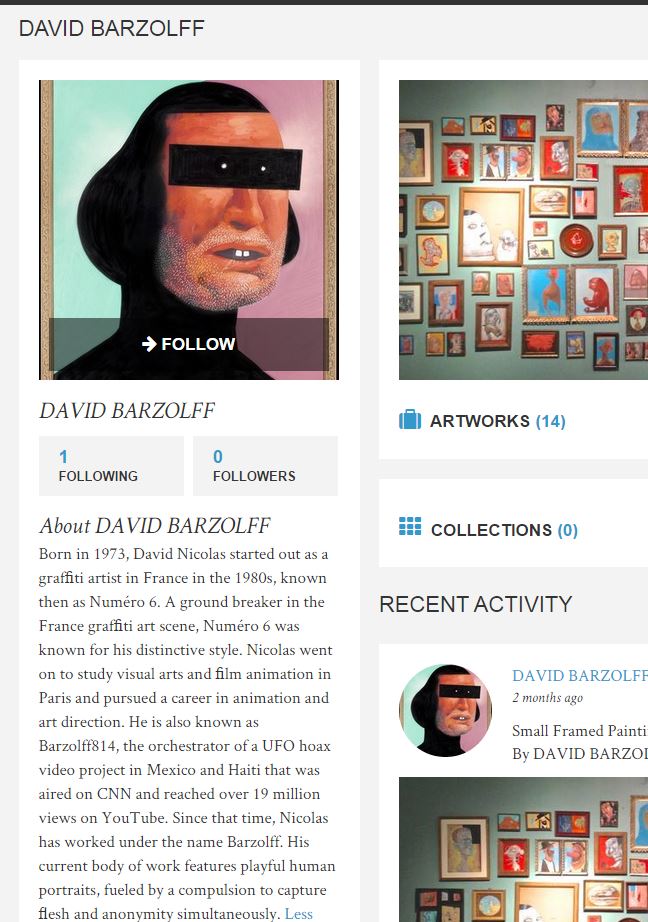
Task: Click the '2 months ago' activity timestamp
Action: pos(547,698)
